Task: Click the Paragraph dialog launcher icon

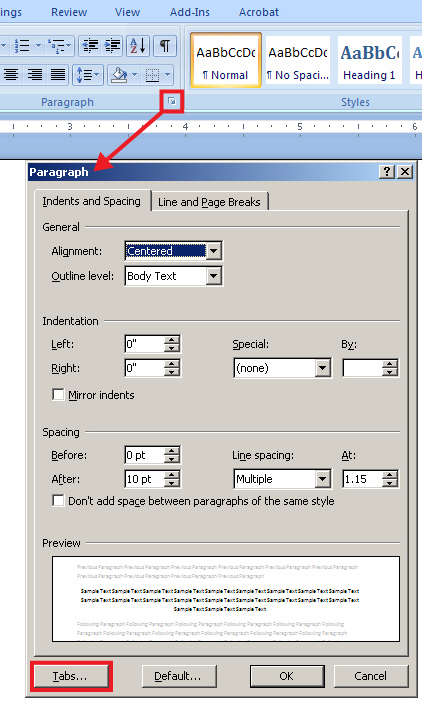Action: click(x=172, y=102)
